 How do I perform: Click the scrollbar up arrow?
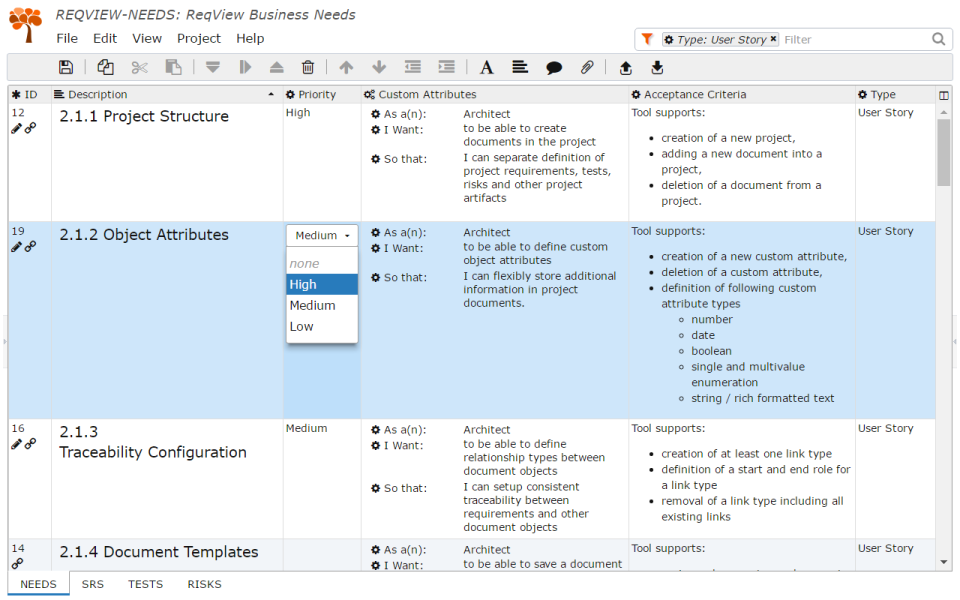pyautogui.click(x=943, y=112)
